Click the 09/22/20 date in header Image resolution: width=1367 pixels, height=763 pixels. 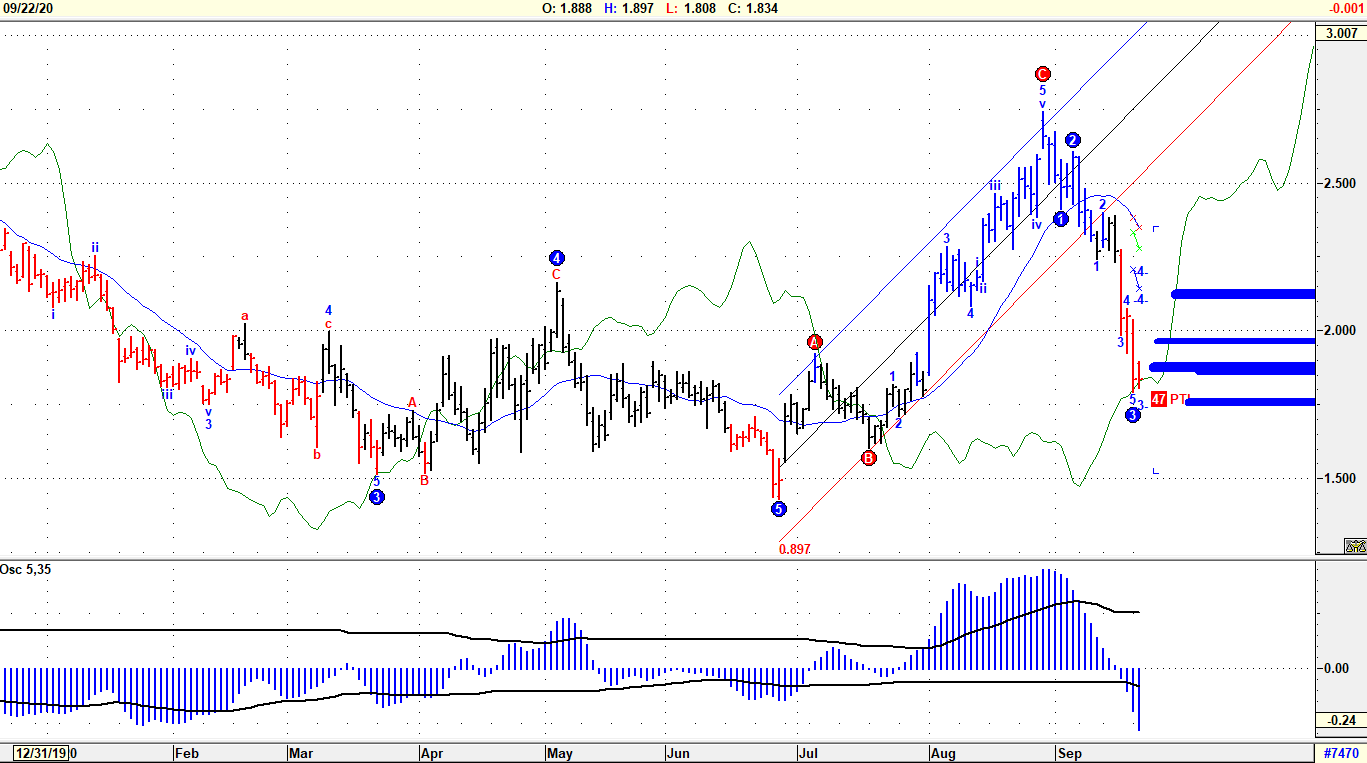click(x=27, y=8)
